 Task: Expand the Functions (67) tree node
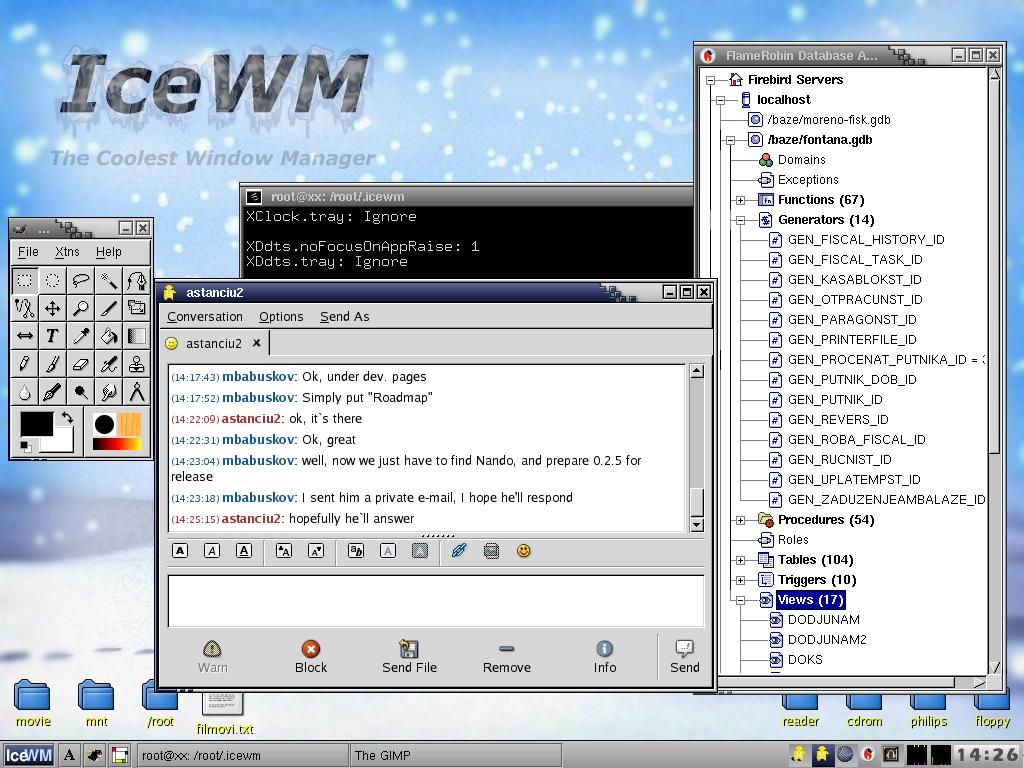coord(740,200)
